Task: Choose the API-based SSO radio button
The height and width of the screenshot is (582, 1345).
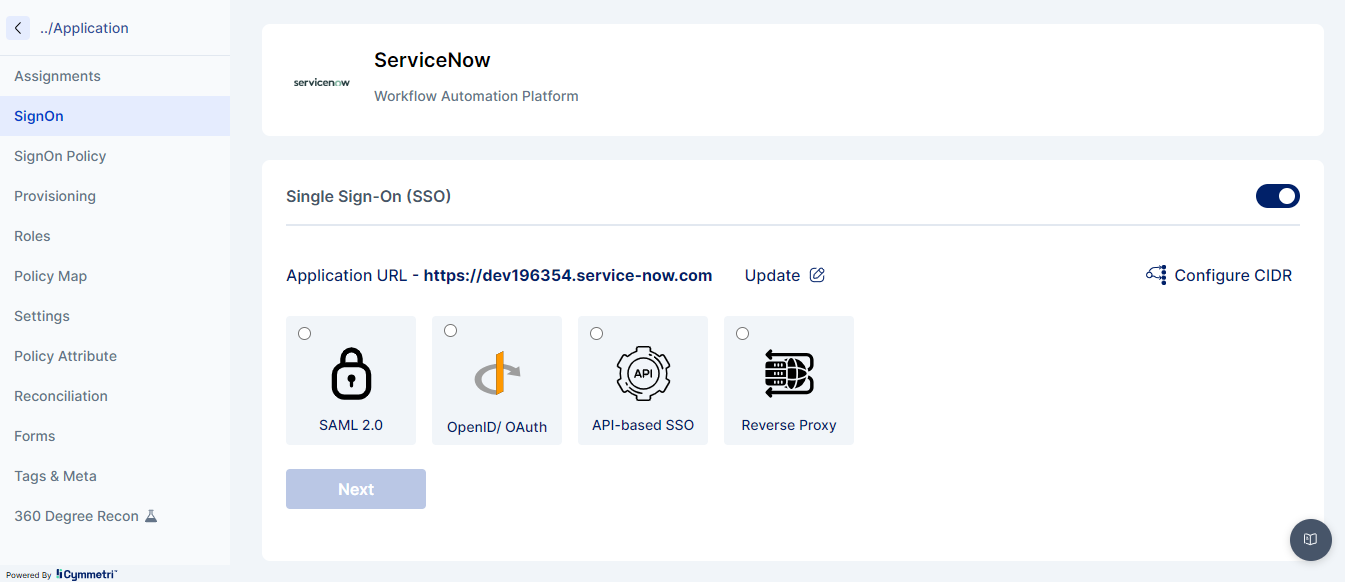Action: (x=596, y=333)
